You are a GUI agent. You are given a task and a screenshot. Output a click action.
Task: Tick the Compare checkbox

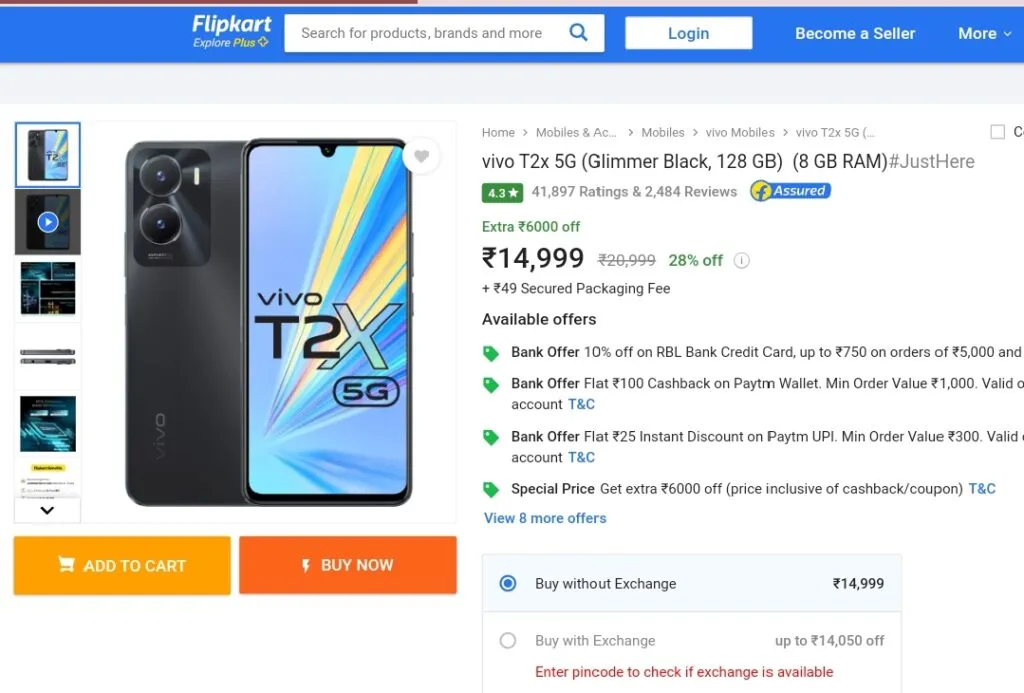click(997, 132)
